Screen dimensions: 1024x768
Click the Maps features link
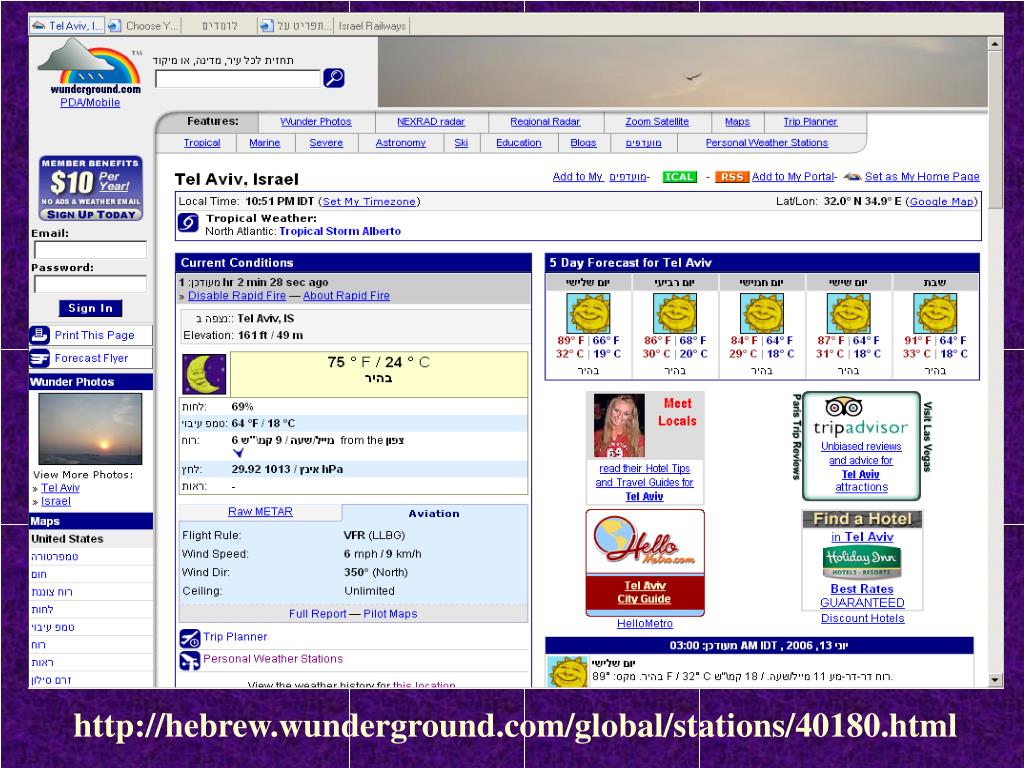point(737,121)
